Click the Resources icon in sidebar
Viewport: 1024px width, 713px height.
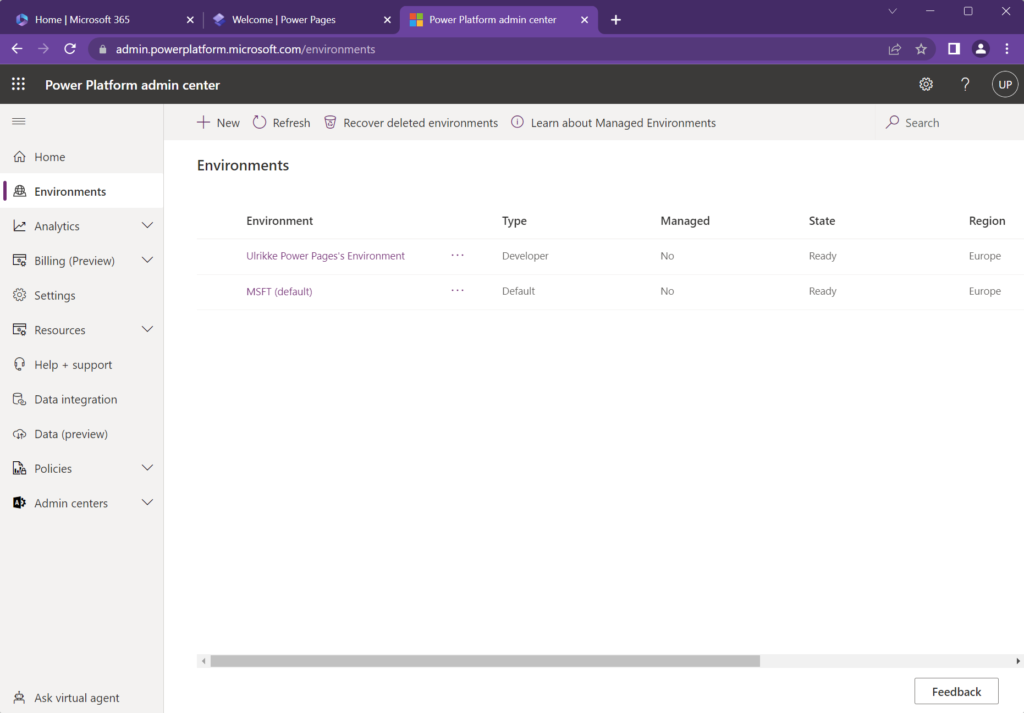20,330
